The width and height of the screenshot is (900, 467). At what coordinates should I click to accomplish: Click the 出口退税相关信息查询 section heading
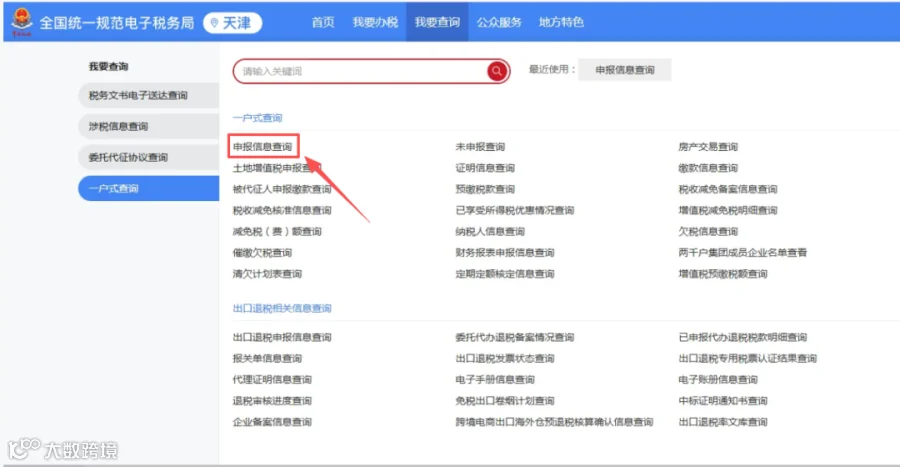coord(282,309)
